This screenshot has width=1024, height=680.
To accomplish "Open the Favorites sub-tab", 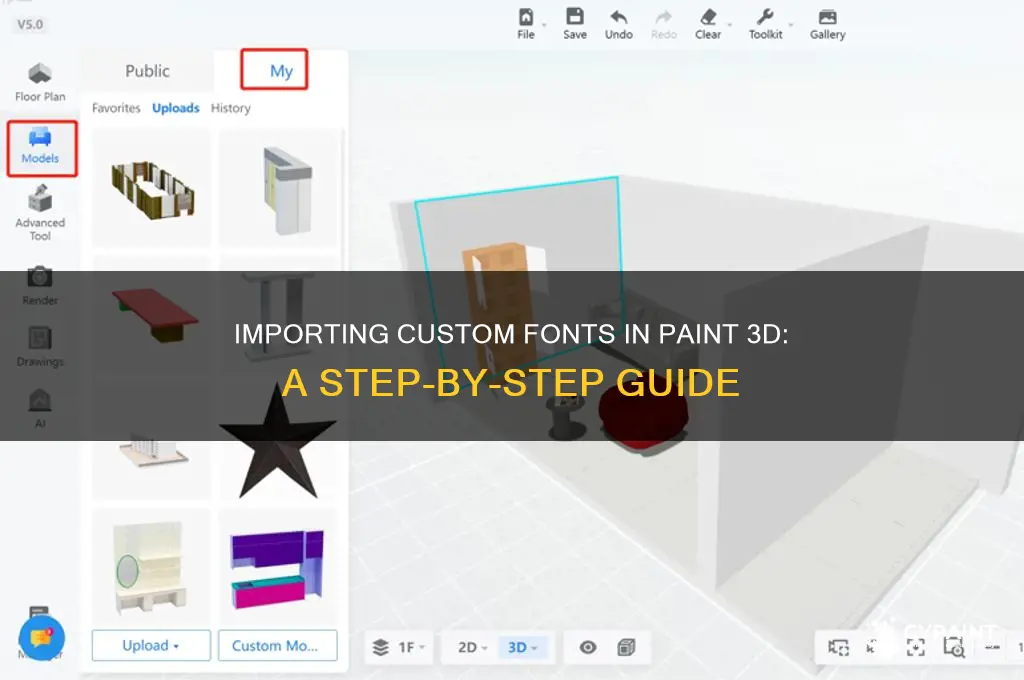I will tap(116, 108).
